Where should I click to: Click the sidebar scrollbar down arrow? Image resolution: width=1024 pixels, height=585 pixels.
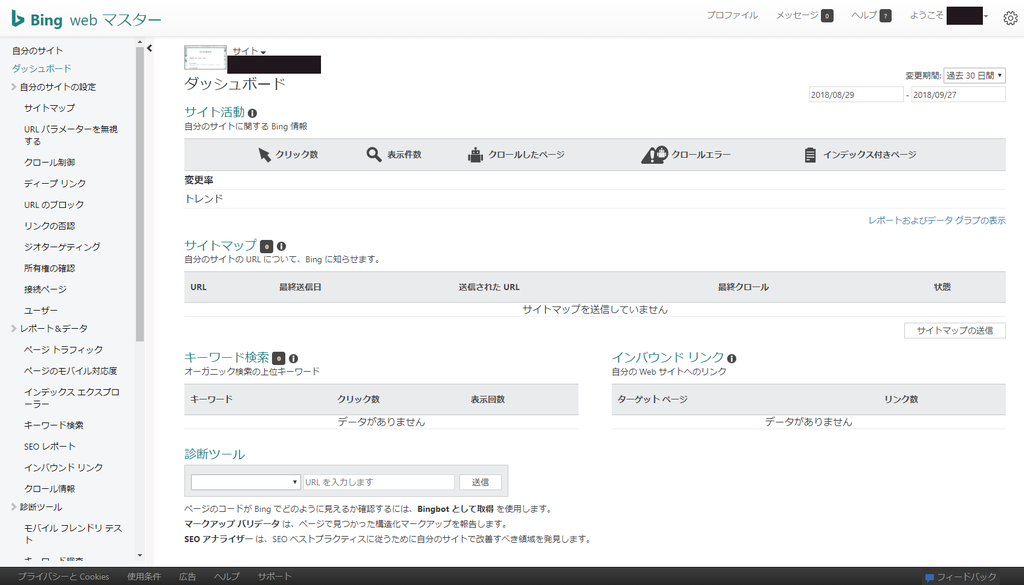click(139, 556)
